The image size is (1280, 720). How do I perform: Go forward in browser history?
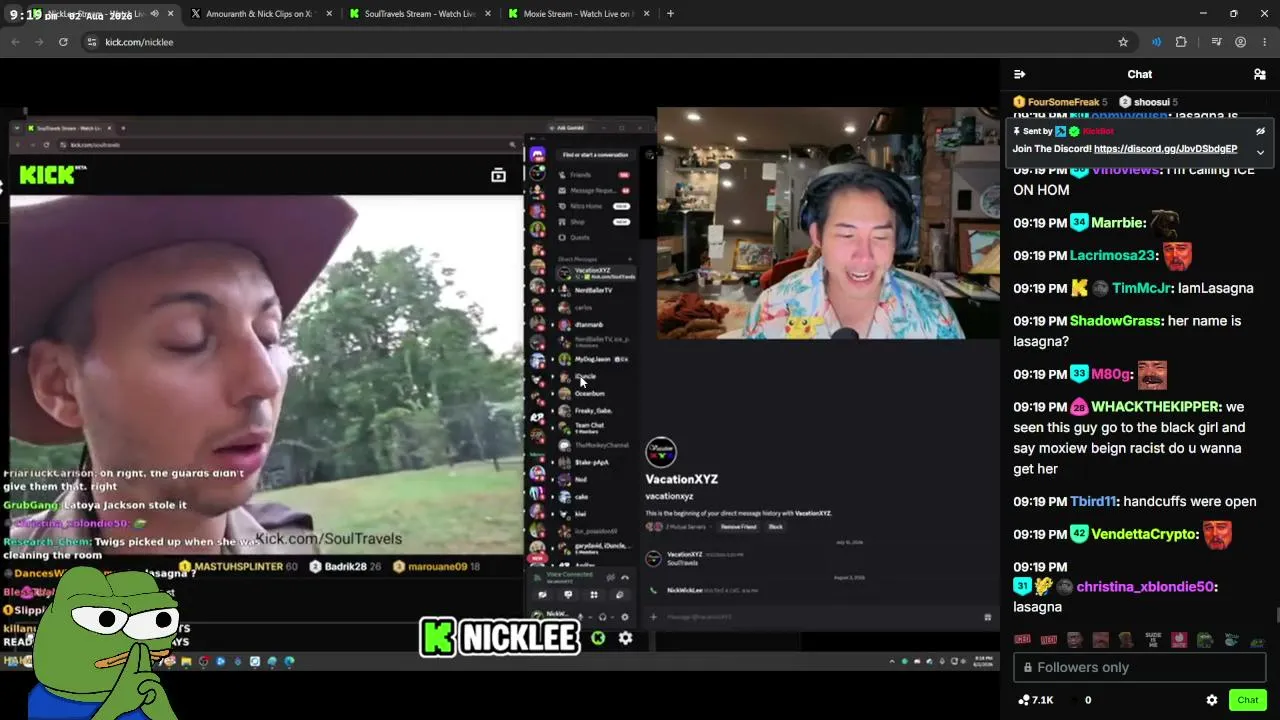point(39,42)
